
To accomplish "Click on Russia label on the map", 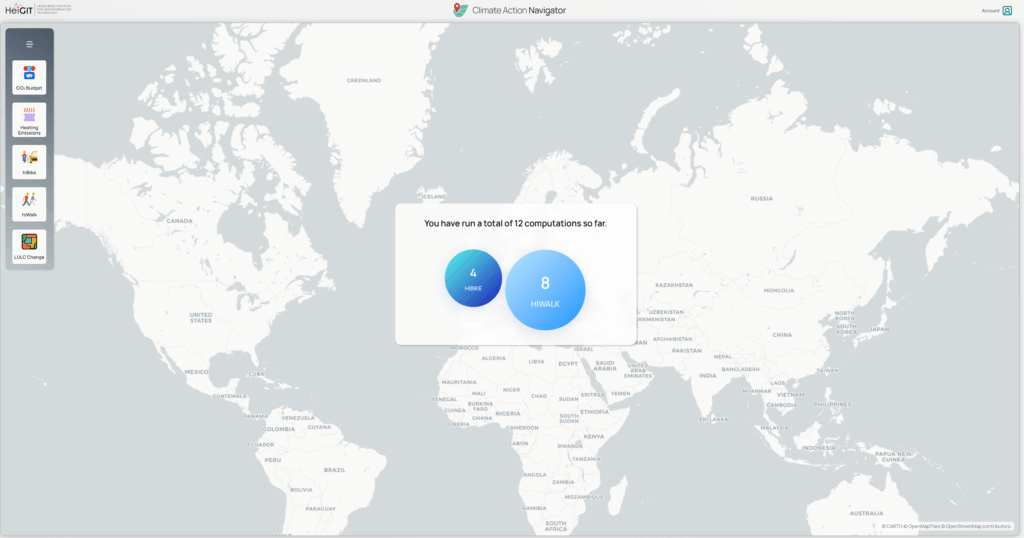I will (x=762, y=198).
